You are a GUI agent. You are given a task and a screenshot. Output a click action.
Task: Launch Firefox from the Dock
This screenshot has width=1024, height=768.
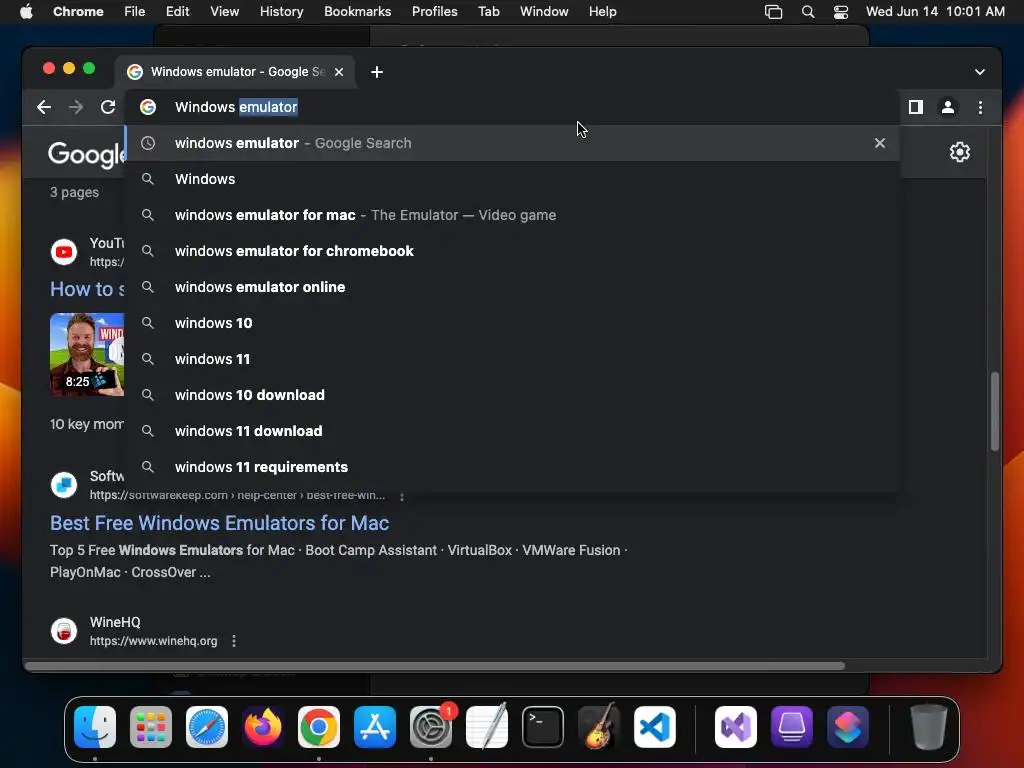click(263, 727)
